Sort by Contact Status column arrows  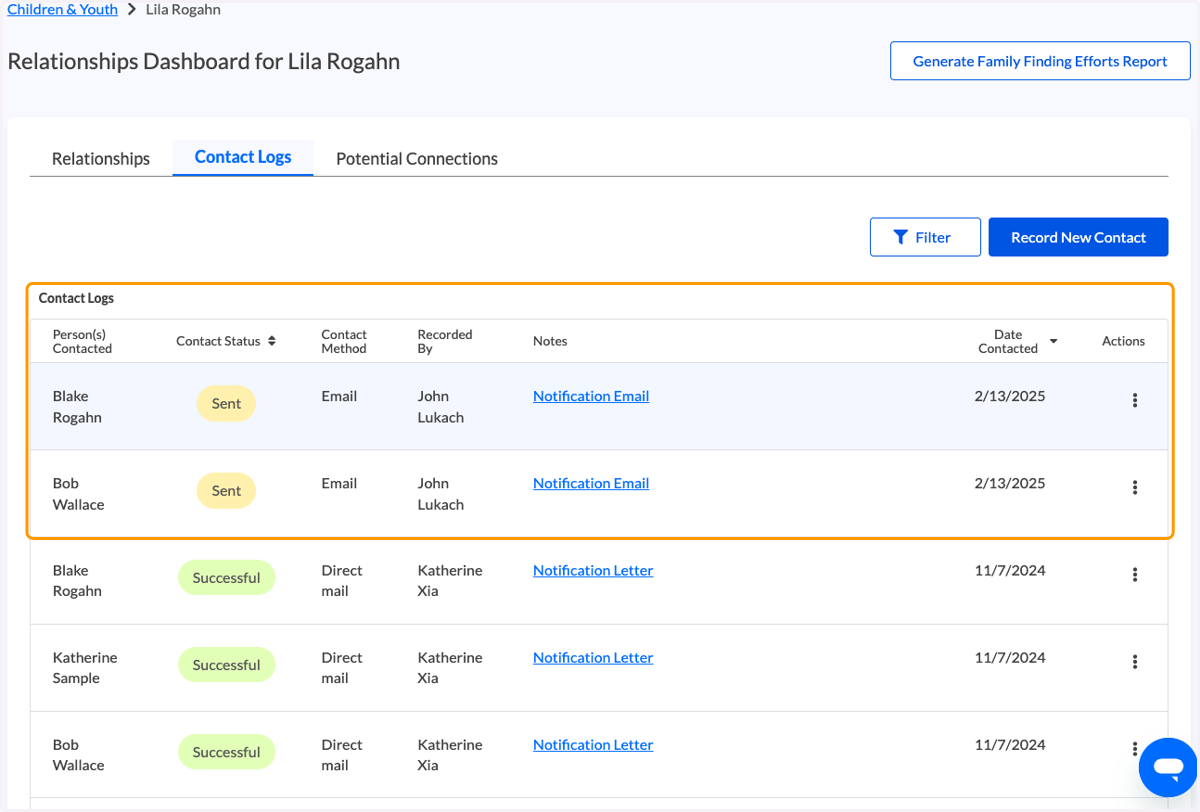coord(271,341)
